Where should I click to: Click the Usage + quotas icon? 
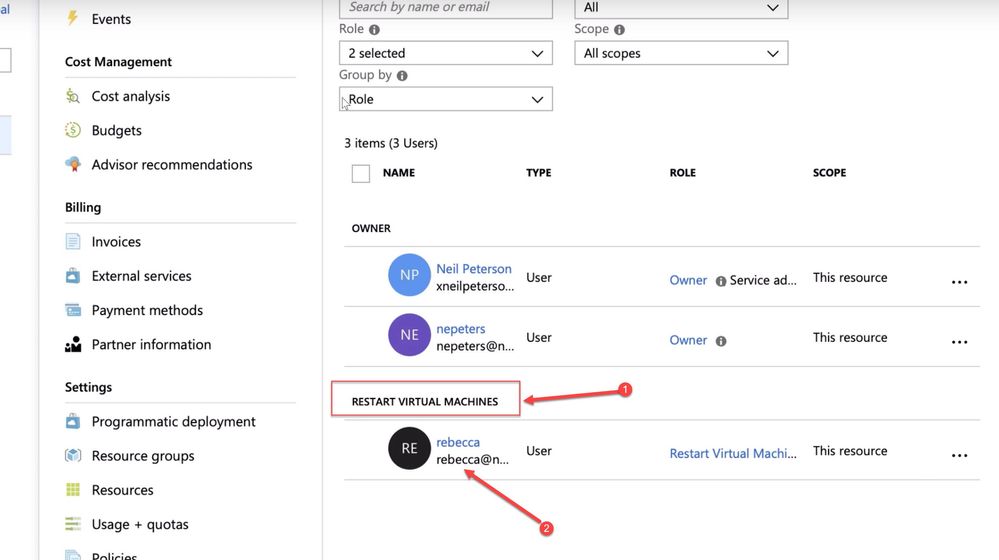pyautogui.click(x=73, y=524)
